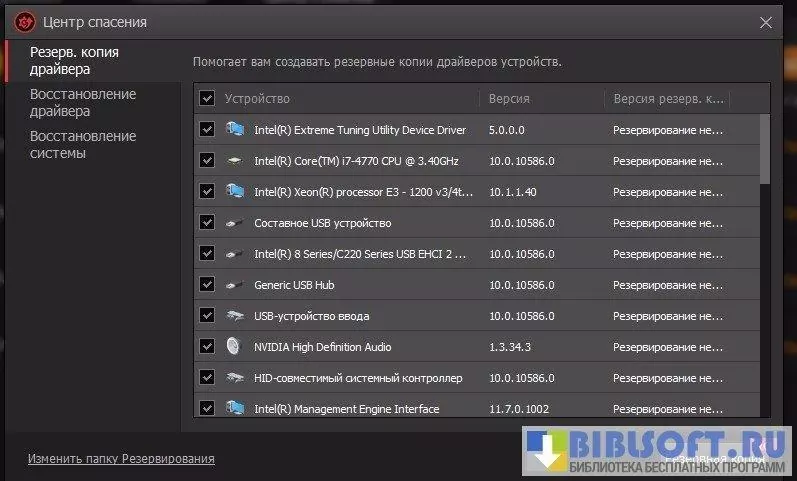Viewport: 797px width, 481px height.
Task: Sort by the Версия column header
Action: click(509, 99)
